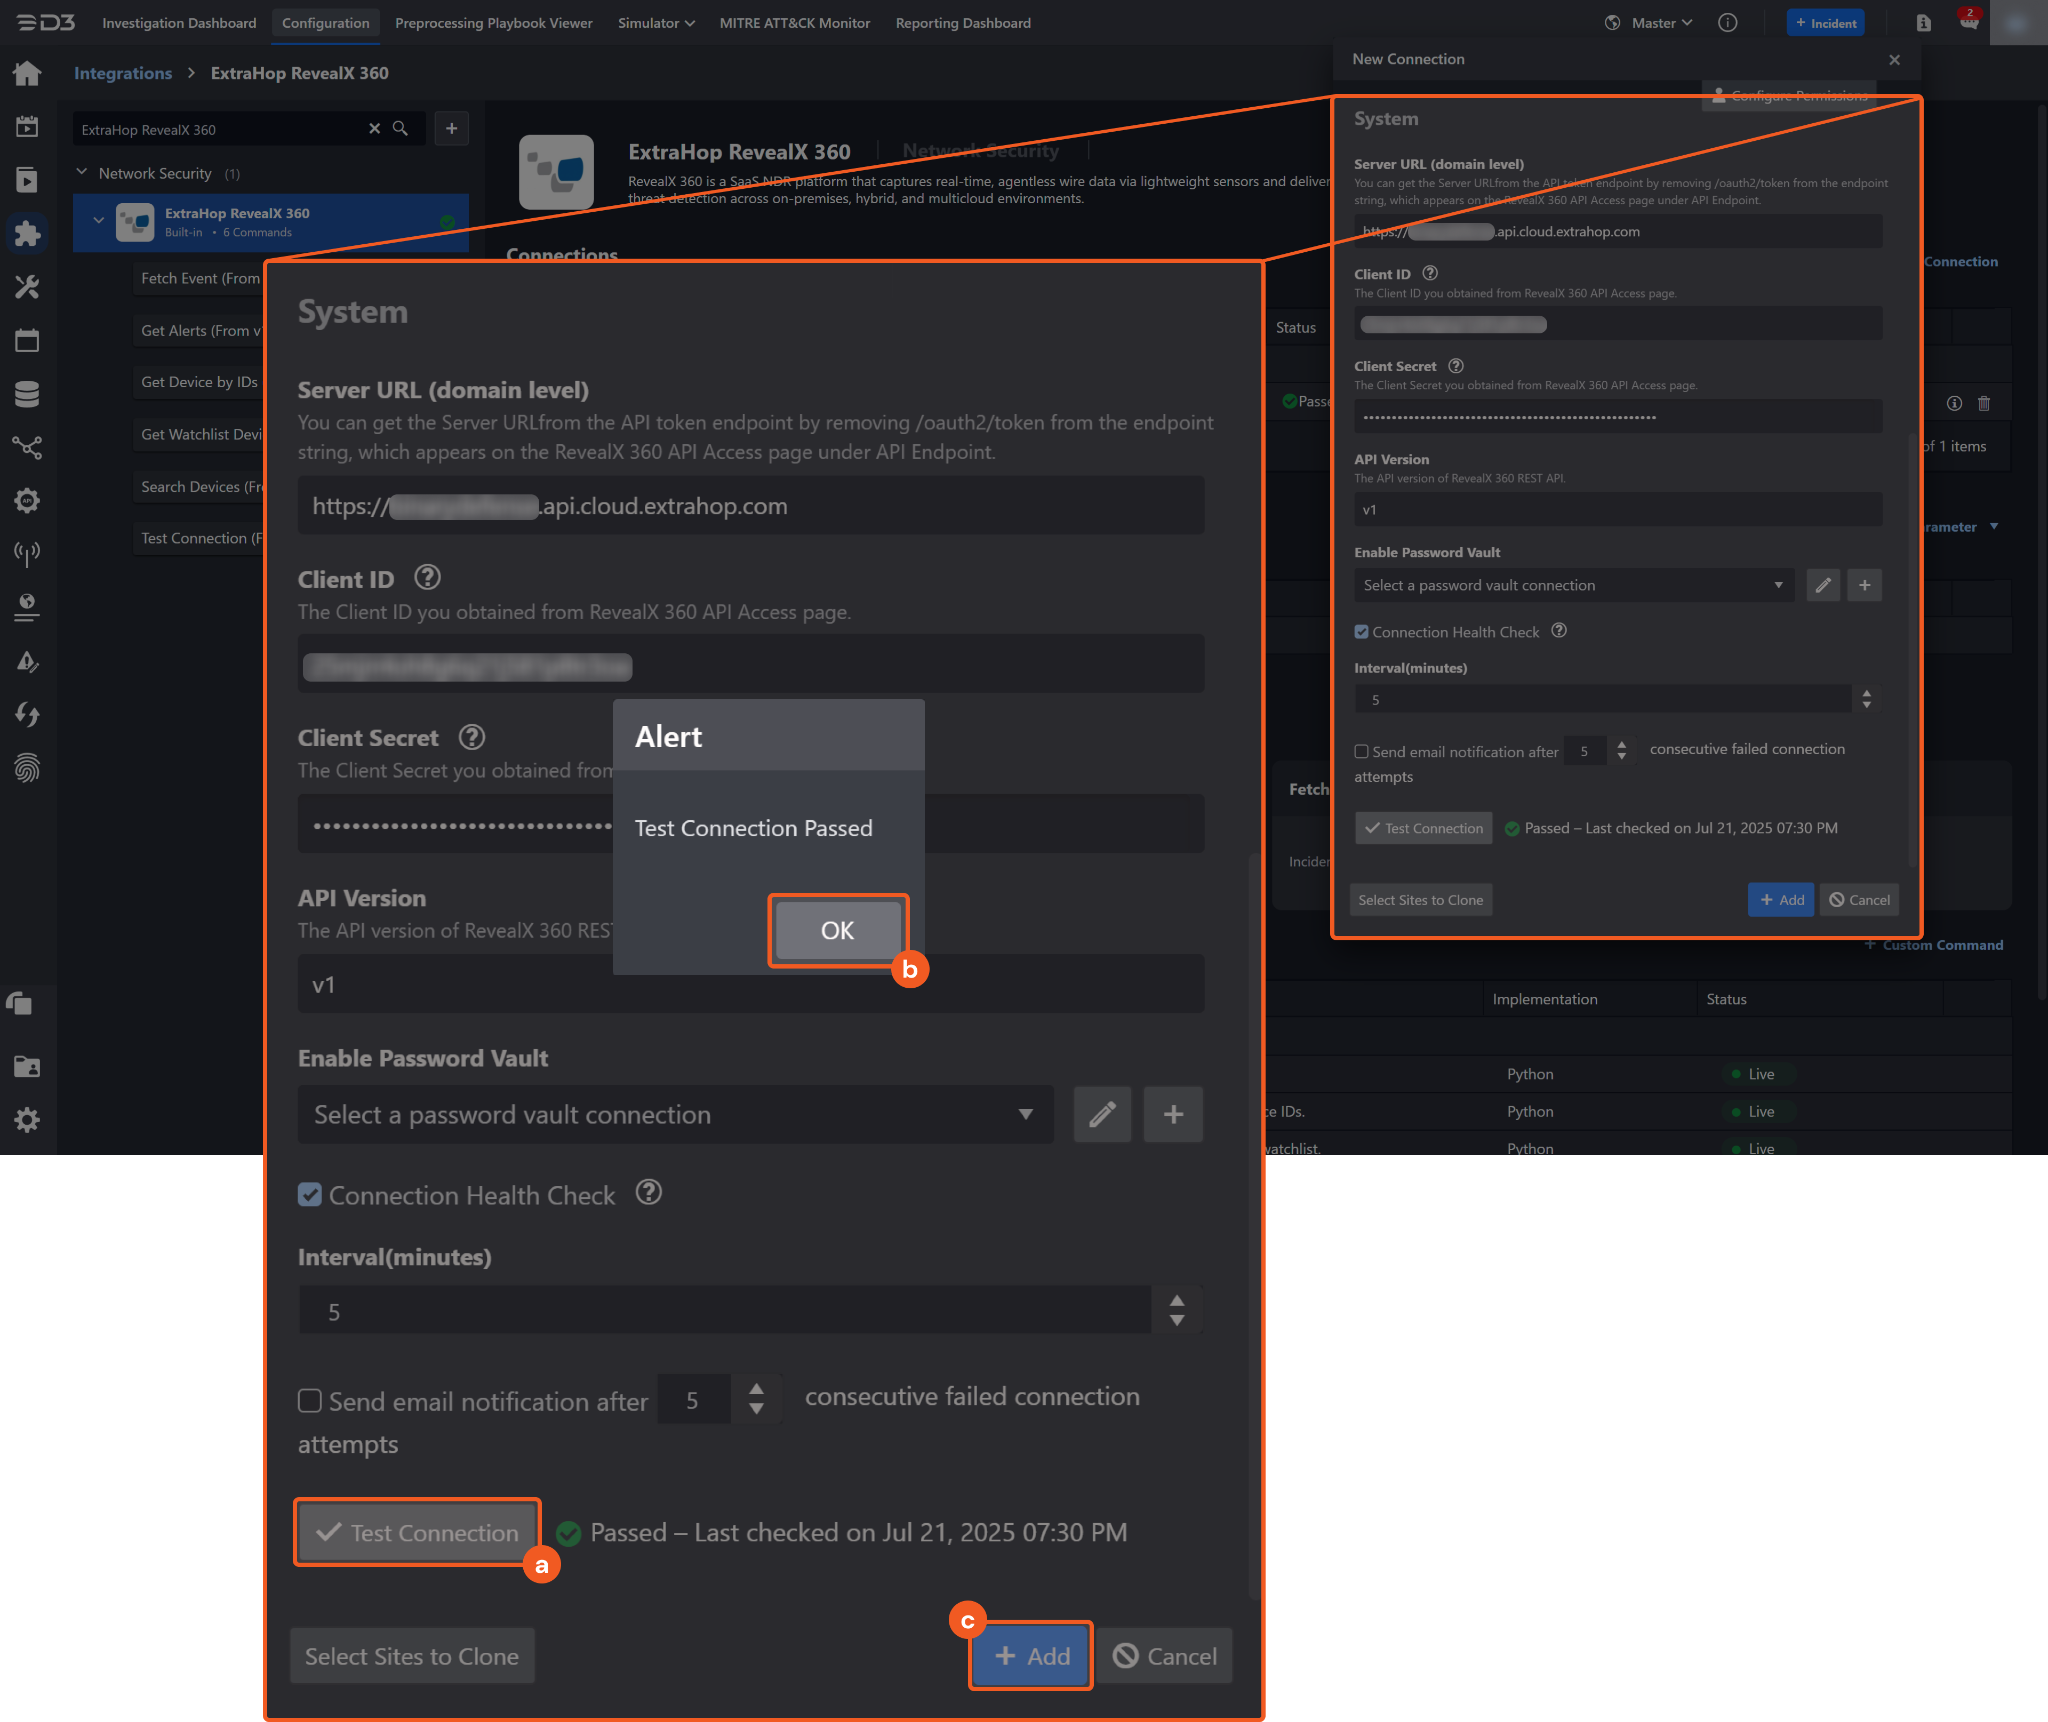This screenshot has width=2048, height=1722.
Task: Enable Send email notification after checkbox
Action: [310, 1400]
